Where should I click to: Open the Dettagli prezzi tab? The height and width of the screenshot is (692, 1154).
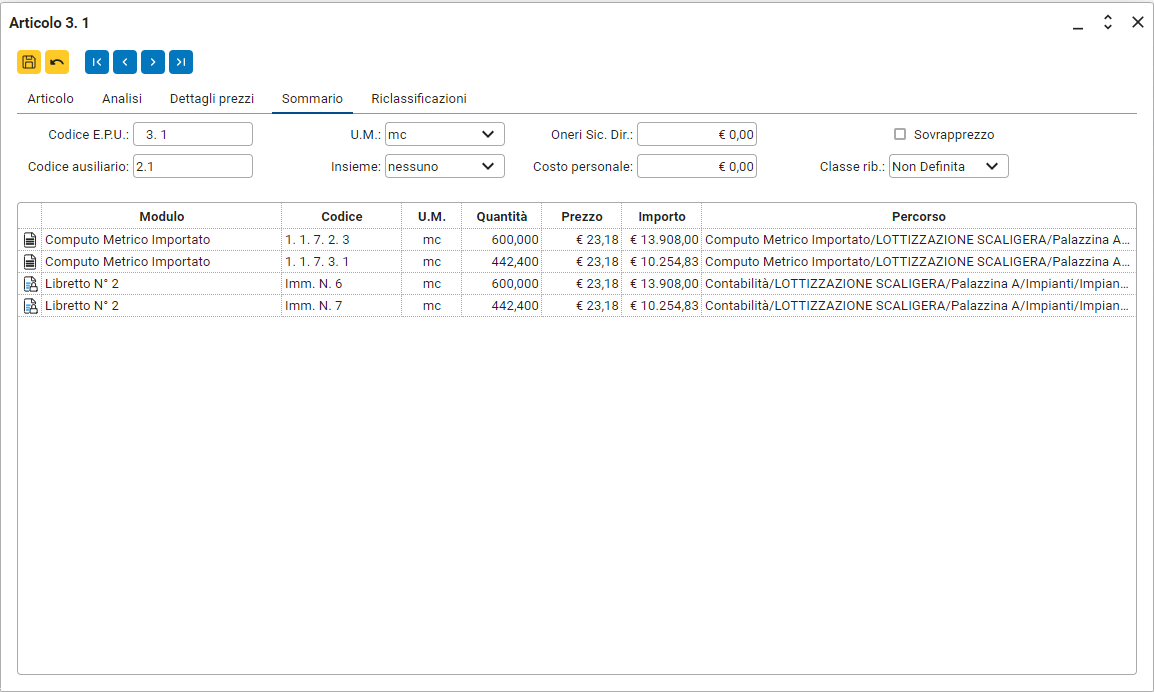click(212, 99)
